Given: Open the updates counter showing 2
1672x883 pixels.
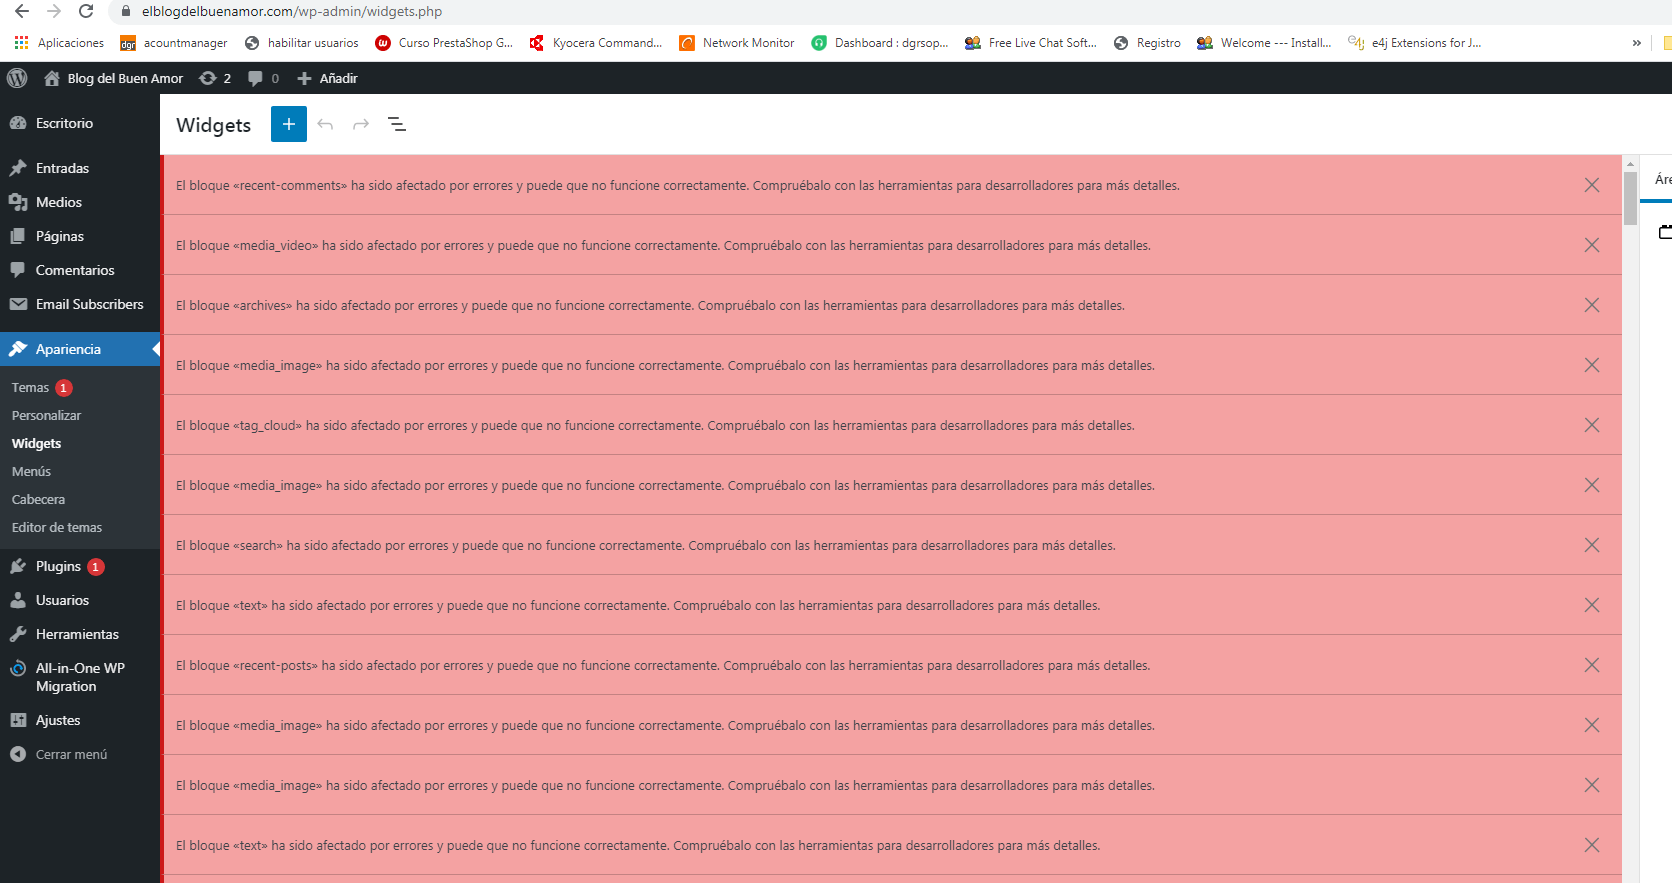Looking at the screenshot, I should point(215,78).
